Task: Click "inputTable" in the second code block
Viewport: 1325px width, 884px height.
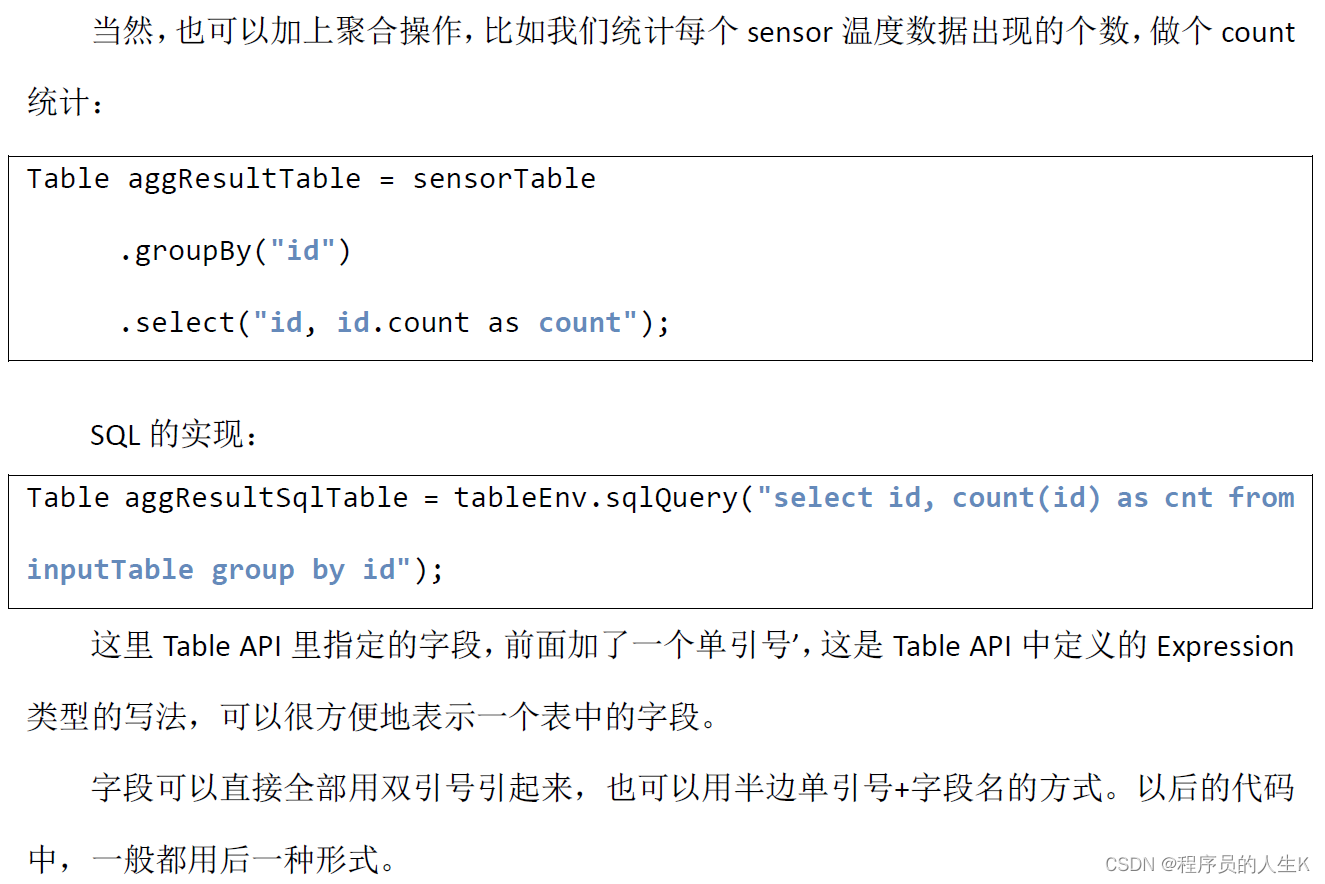Action: click(x=110, y=570)
